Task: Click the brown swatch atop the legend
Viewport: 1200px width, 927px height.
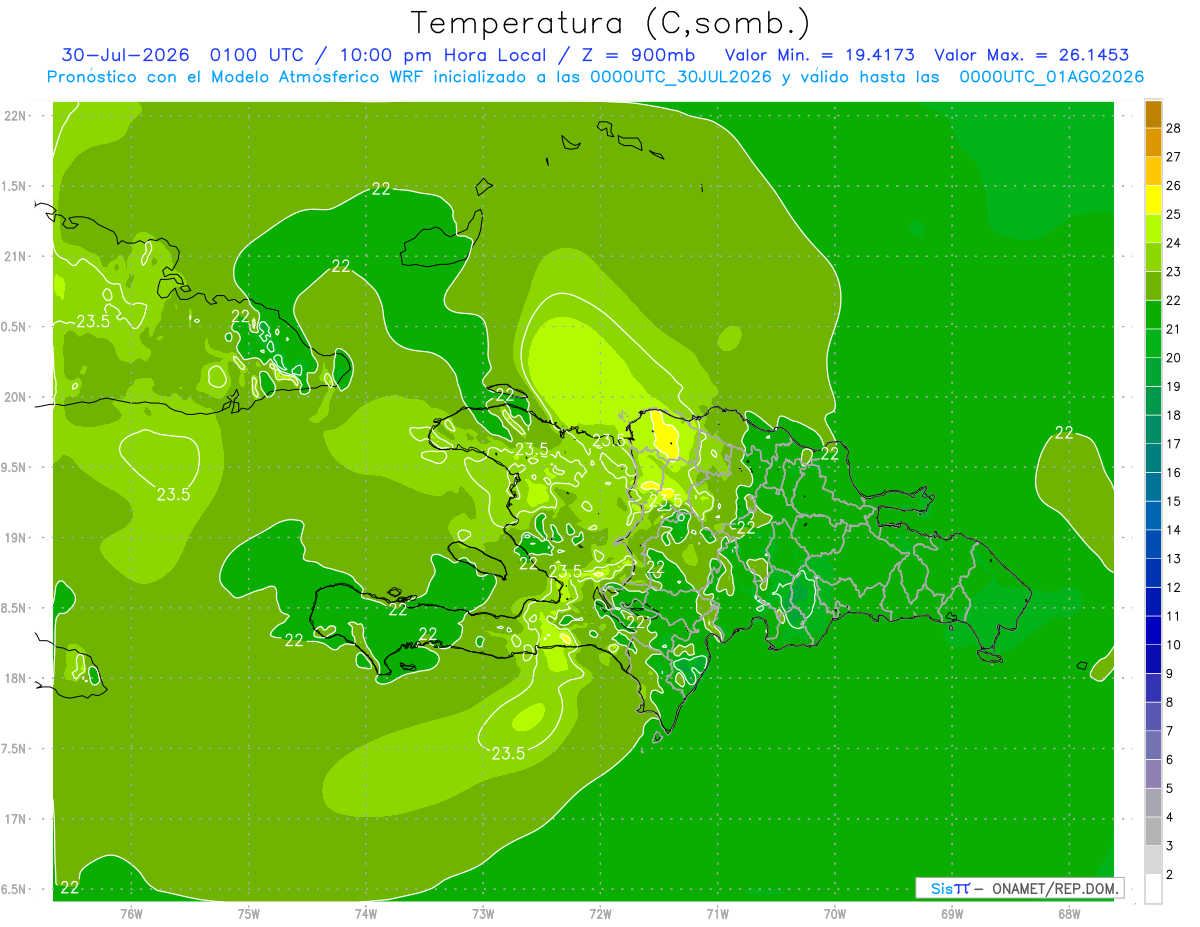Action: (x=1153, y=114)
